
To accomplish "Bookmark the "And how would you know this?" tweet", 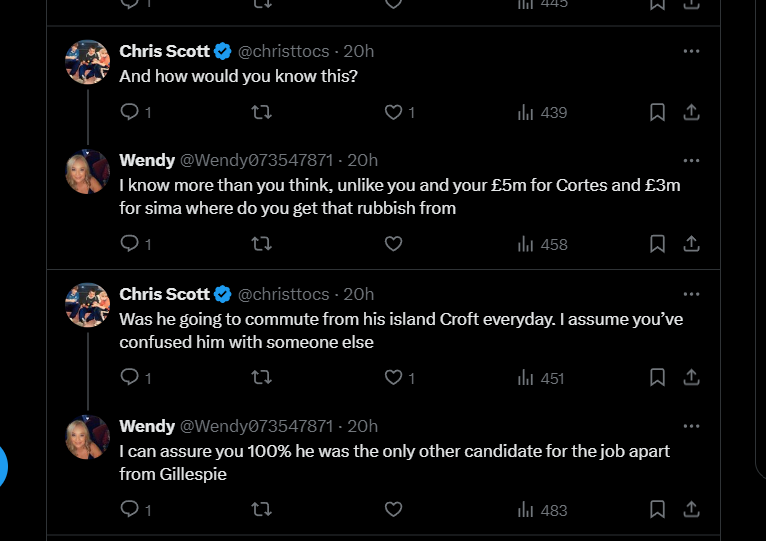I will coord(657,112).
